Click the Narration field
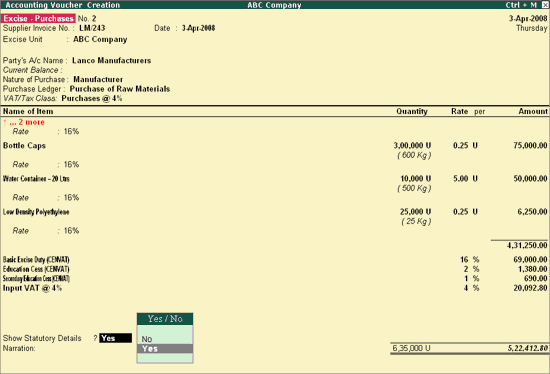The image size is (550, 374). pyautogui.click(x=19, y=348)
